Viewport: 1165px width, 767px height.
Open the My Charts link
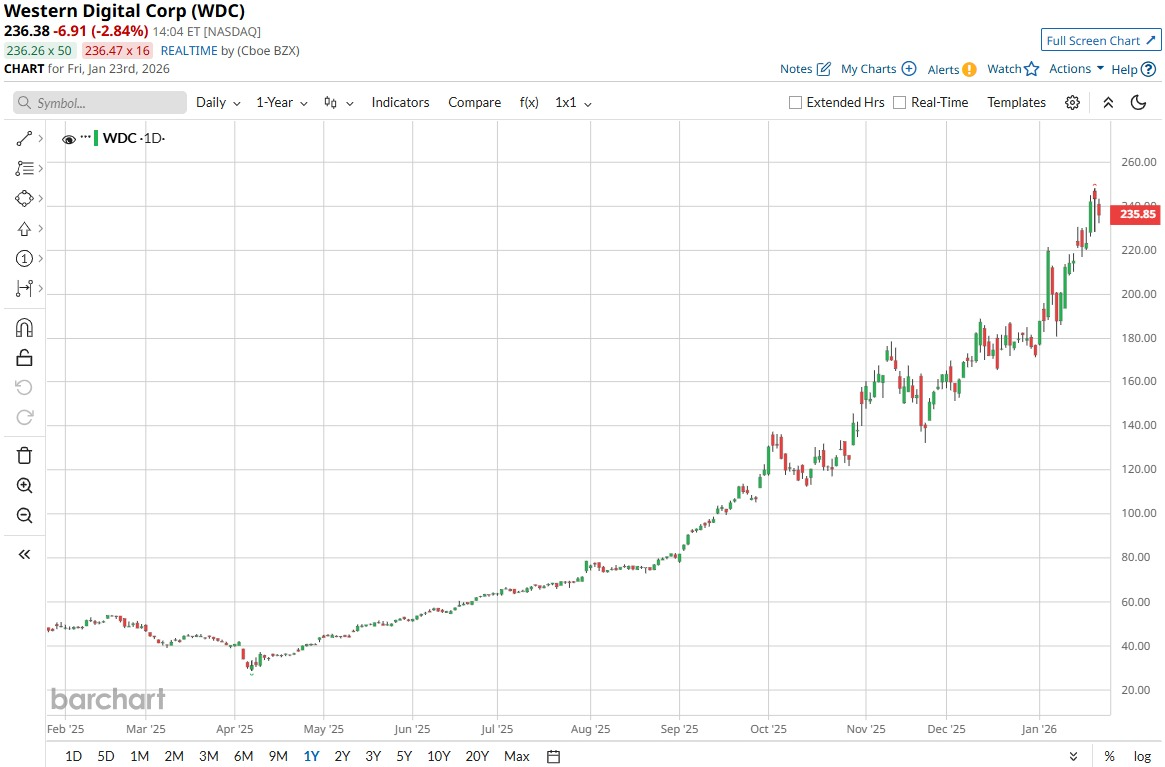tap(869, 68)
